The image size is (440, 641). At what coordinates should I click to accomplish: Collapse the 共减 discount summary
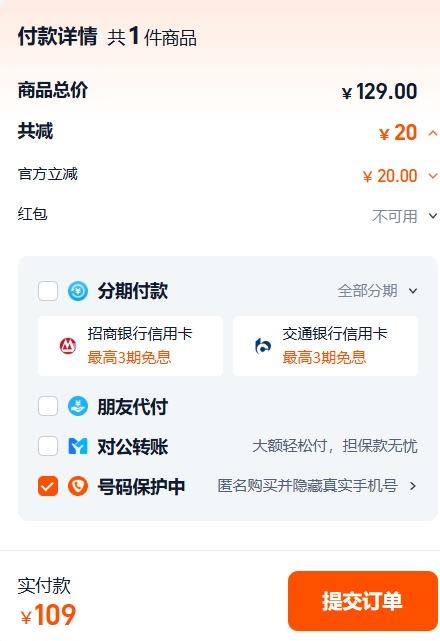pos(433,133)
